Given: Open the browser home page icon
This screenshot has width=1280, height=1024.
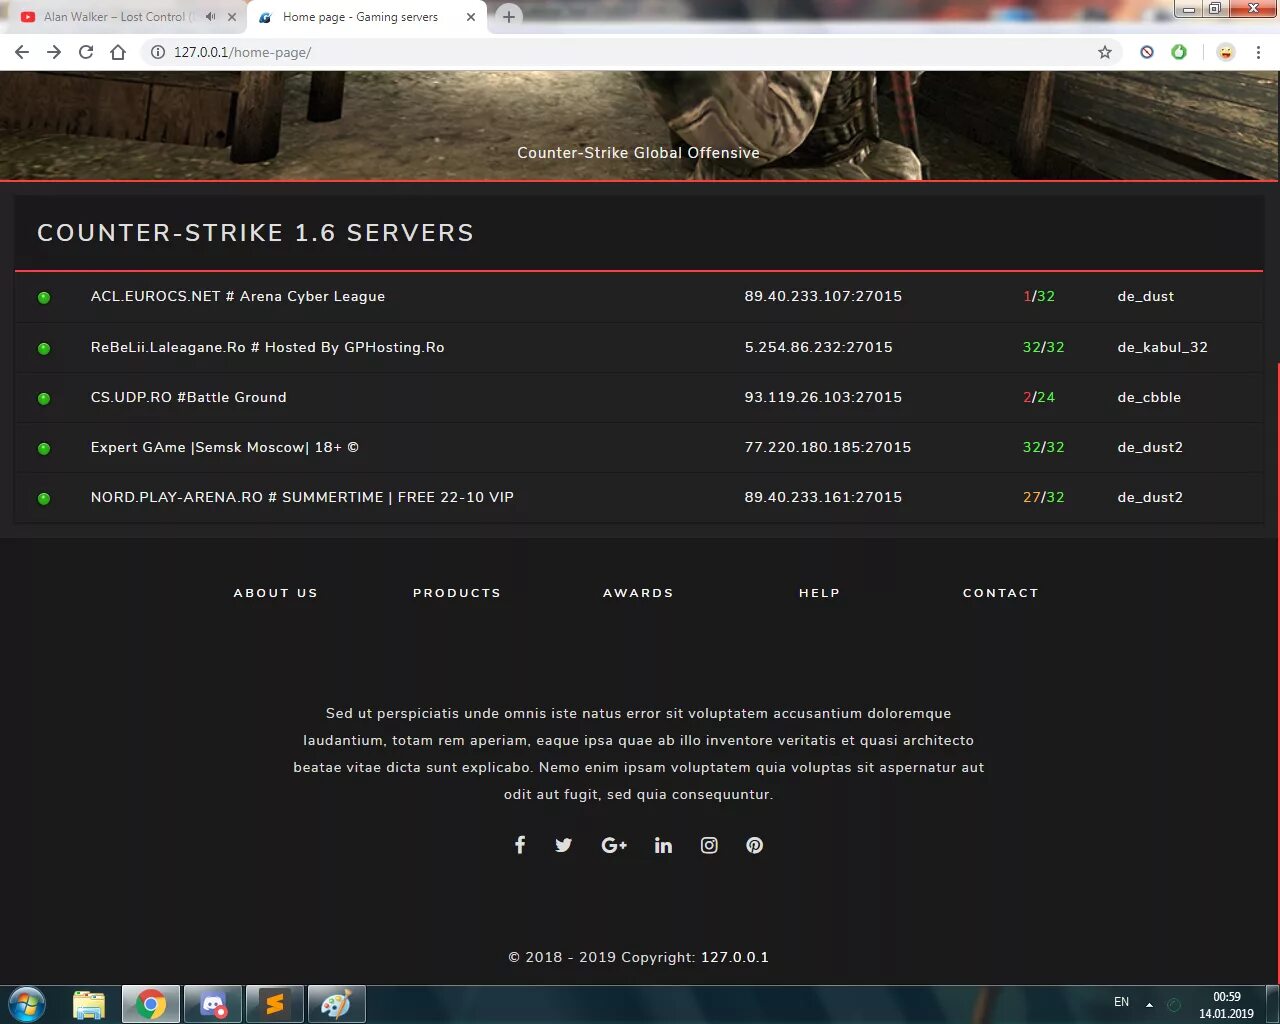Looking at the screenshot, I should click(x=118, y=52).
